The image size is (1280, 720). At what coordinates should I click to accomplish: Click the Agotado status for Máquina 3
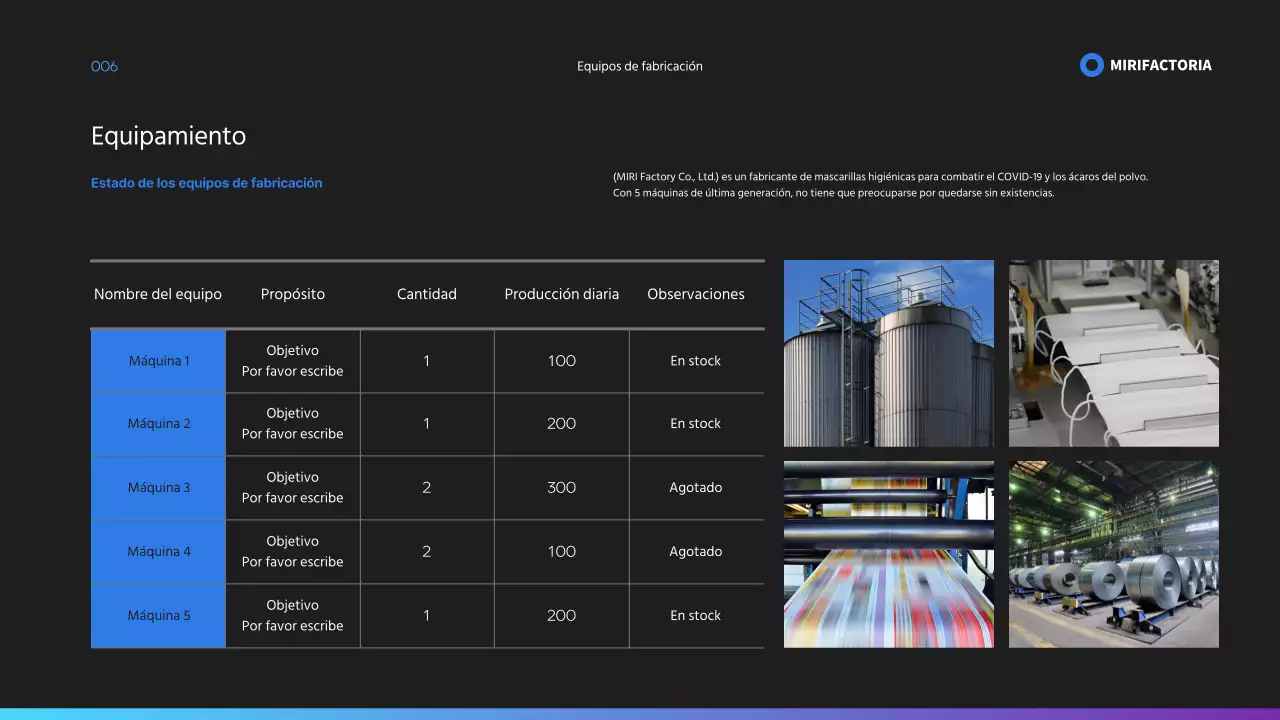pyautogui.click(x=696, y=487)
